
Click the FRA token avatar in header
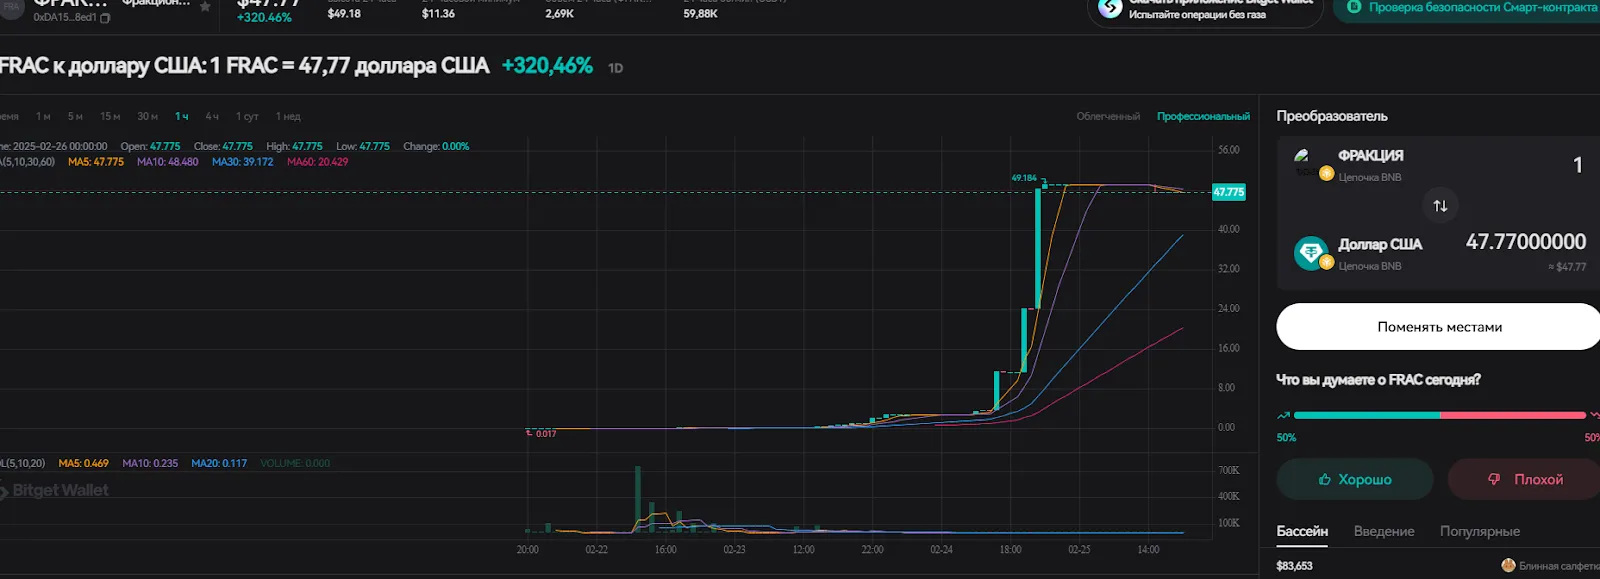point(11,8)
